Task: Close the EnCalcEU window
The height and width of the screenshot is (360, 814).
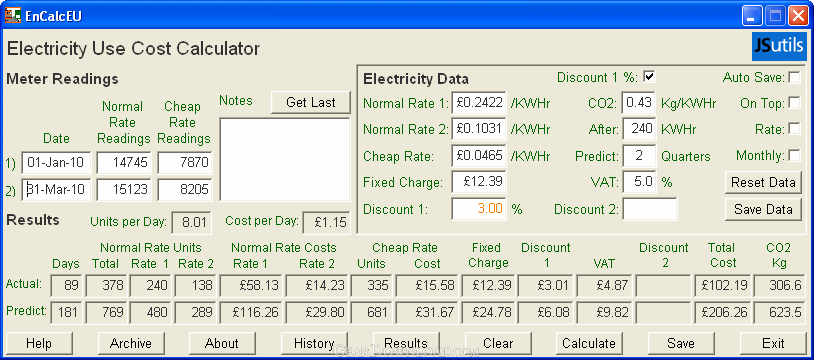Action: [x=797, y=16]
